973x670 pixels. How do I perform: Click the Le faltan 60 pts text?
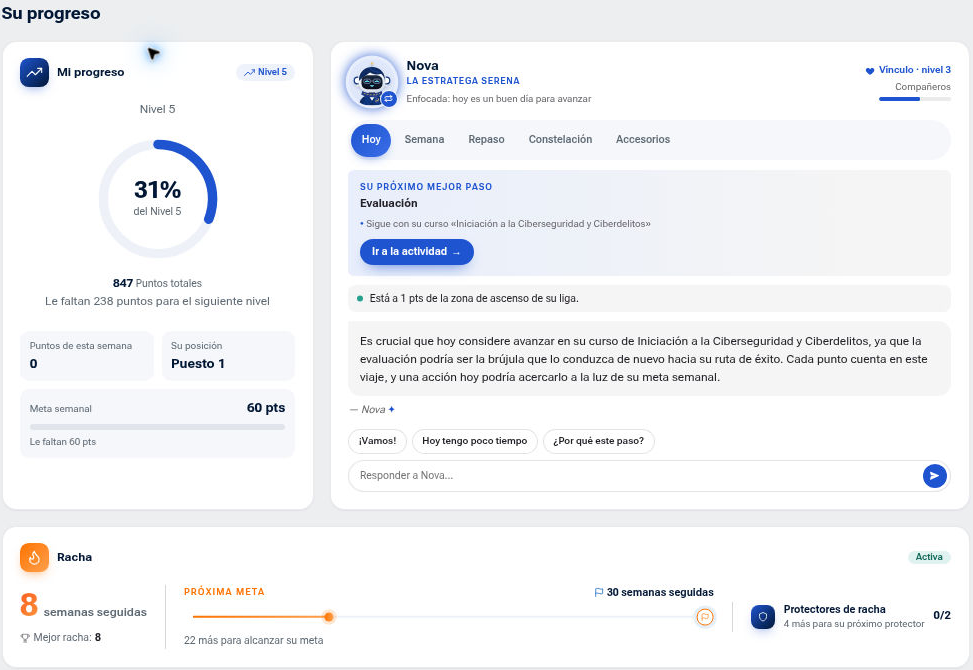click(x=63, y=442)
